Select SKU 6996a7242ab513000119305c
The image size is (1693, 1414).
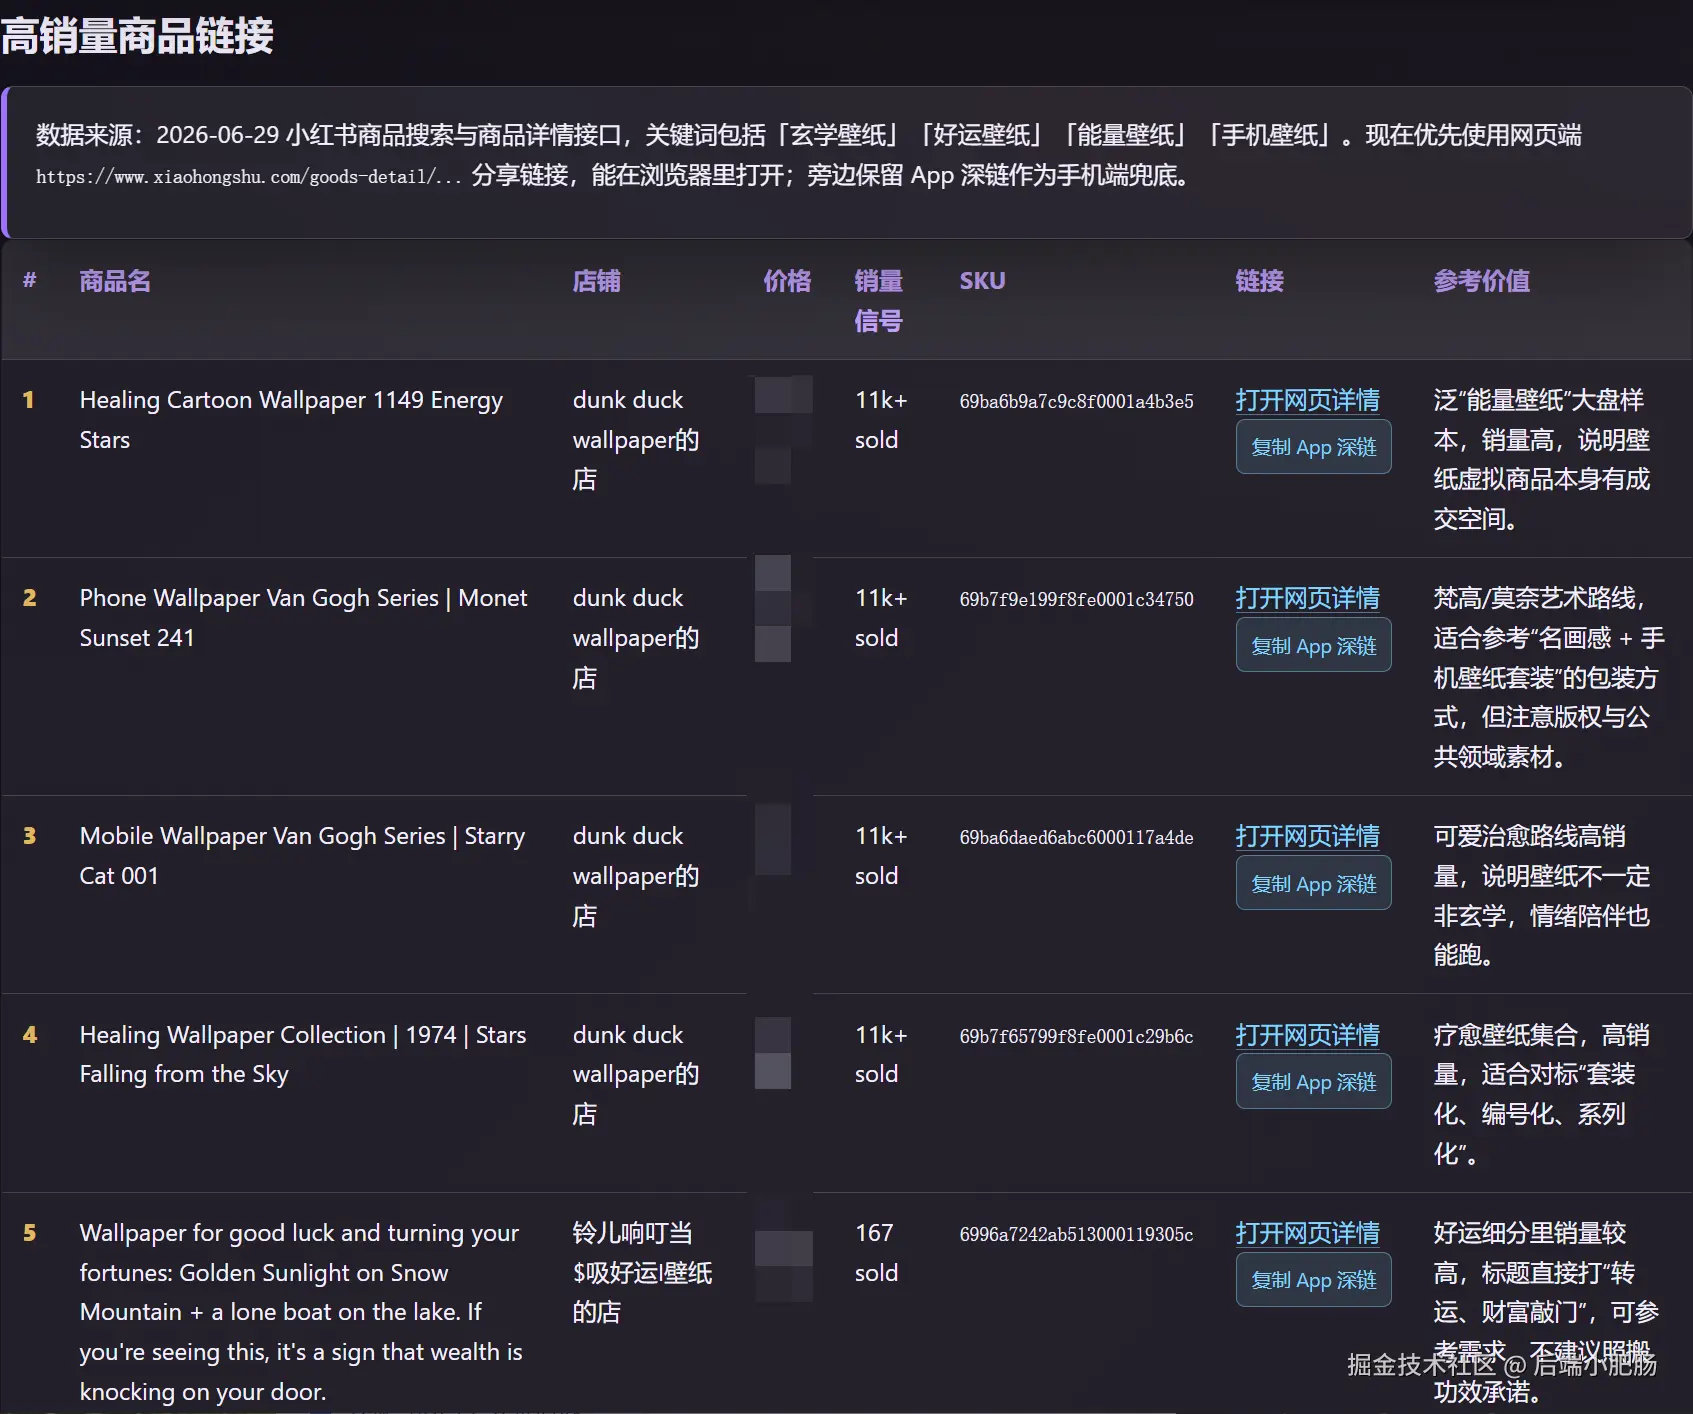pyautogui.click(x=1076, y=1234)
